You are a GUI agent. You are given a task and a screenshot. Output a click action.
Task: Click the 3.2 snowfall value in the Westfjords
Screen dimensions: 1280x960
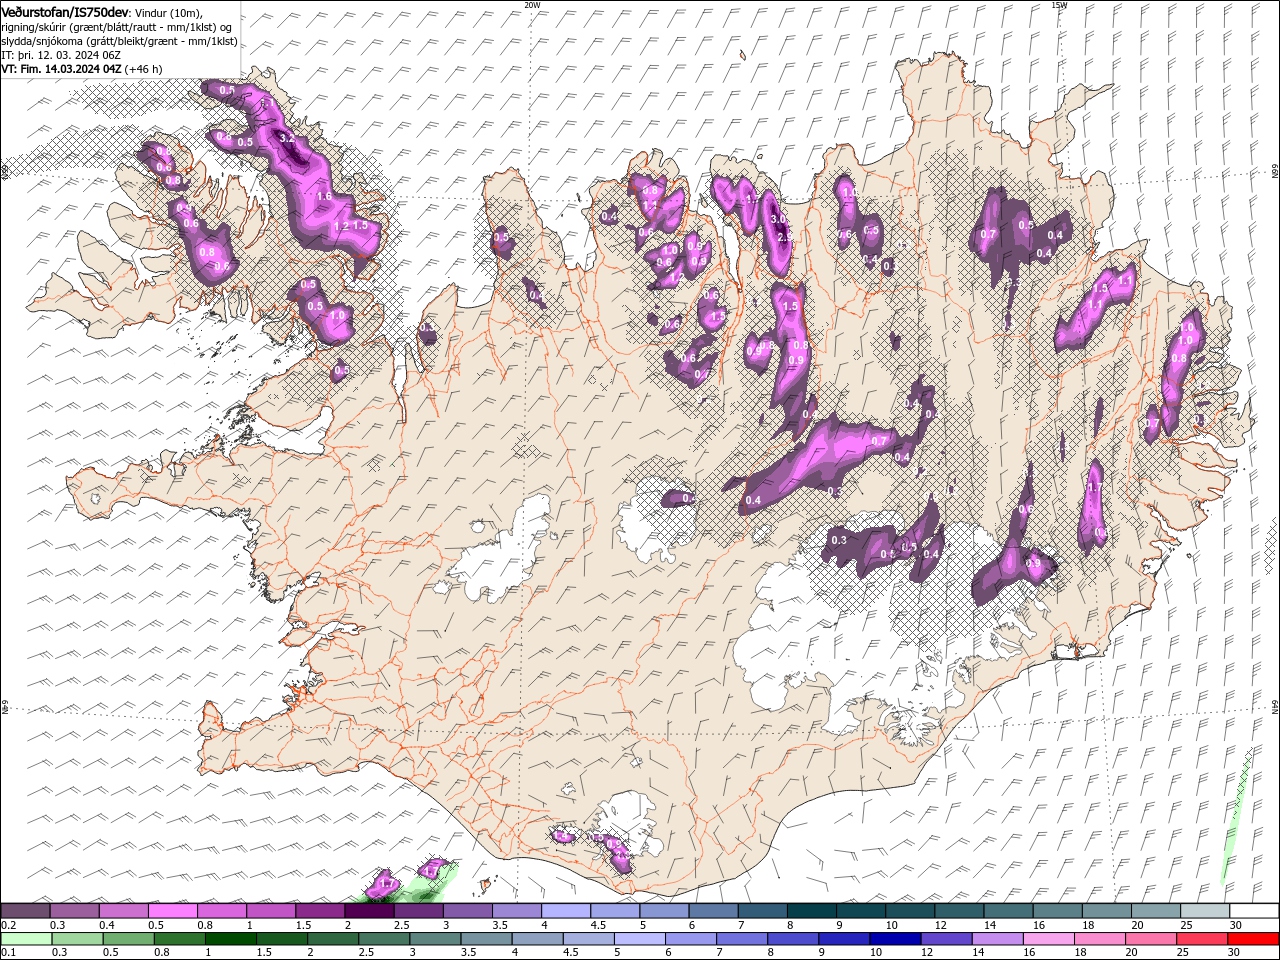[285, 137]
